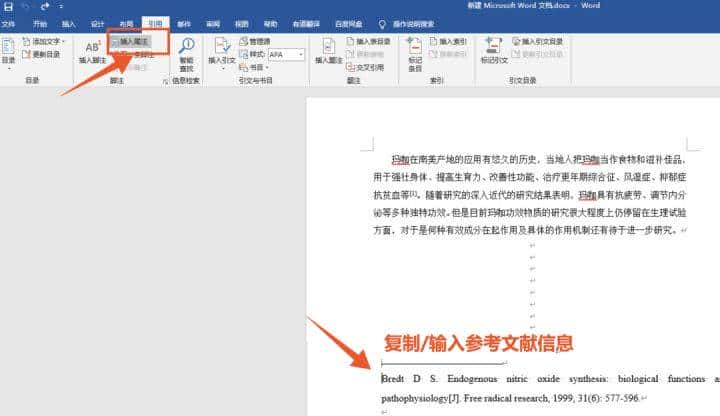Open the 有道翻译 ribbon tab
720x416 pixels.
coord(306,24)
